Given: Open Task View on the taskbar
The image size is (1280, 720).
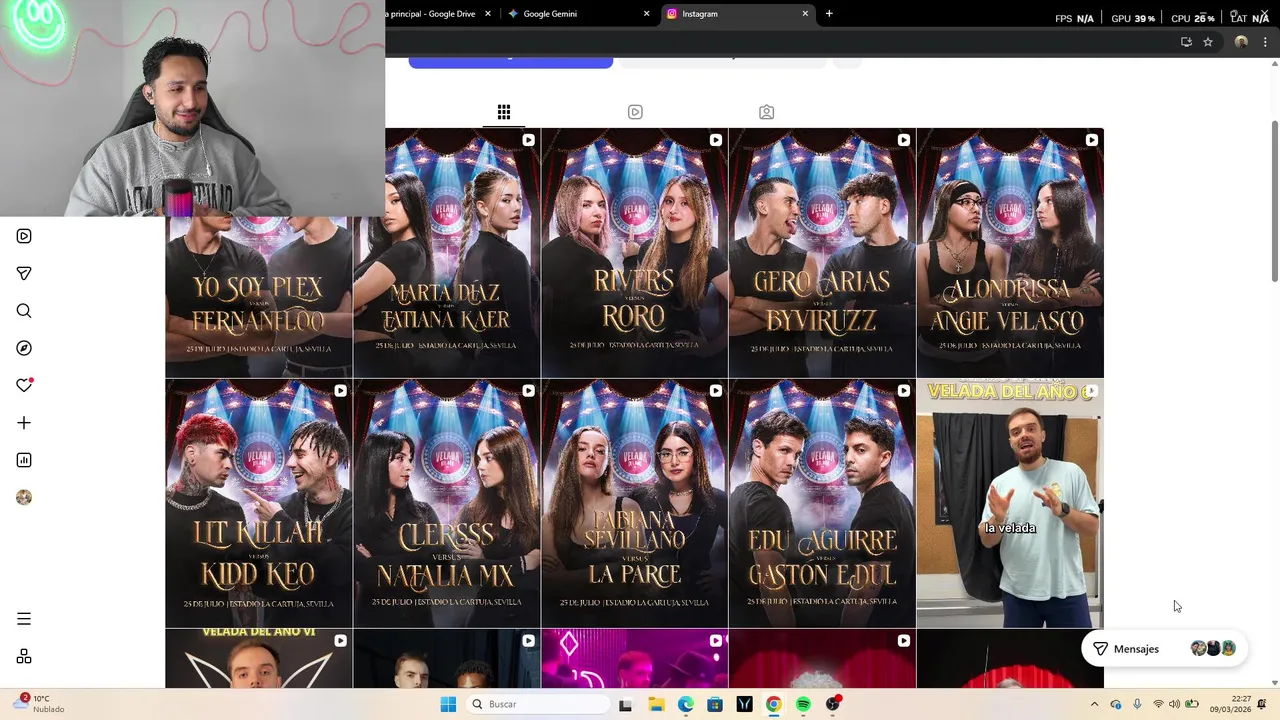Looking at the screenshot, I should 625,704.
